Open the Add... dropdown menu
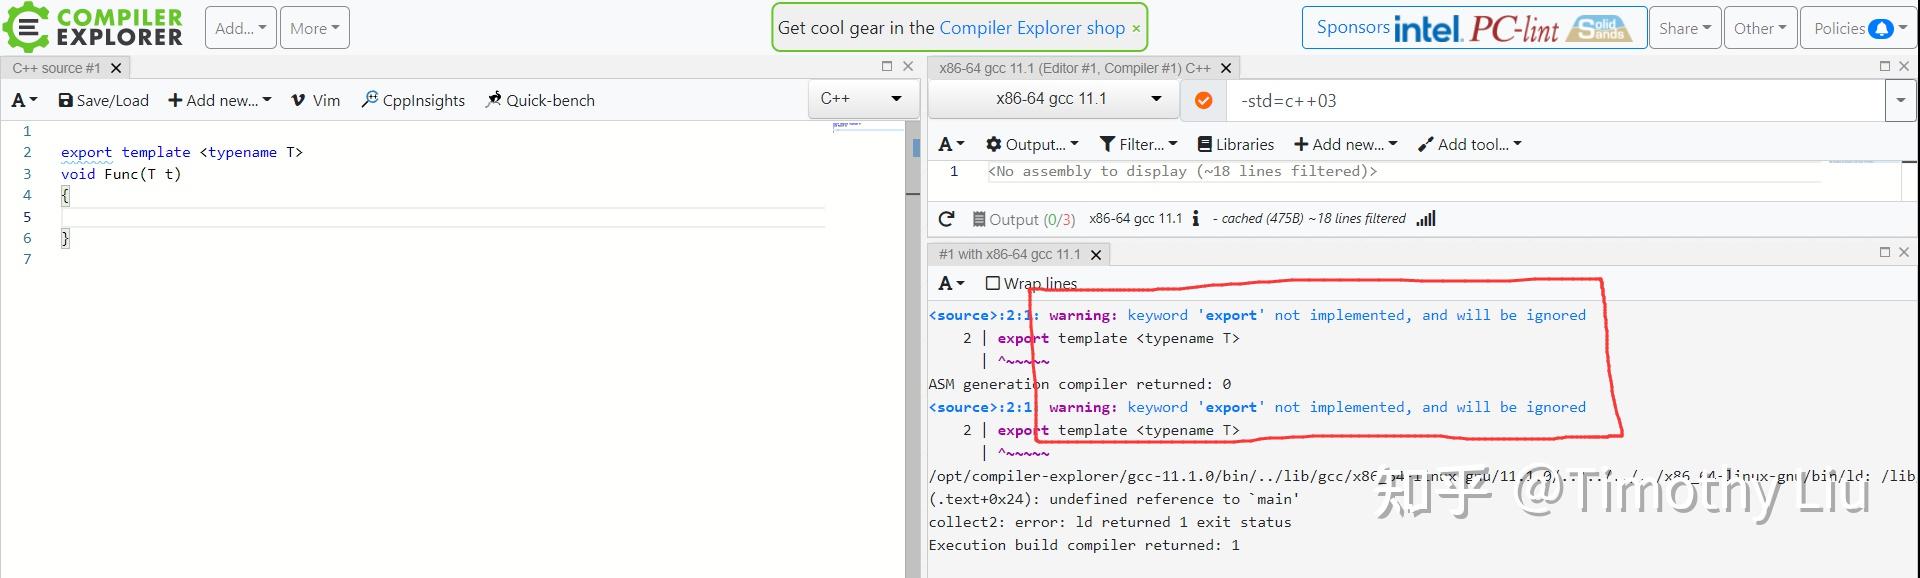1920x578 pixels. pyautogui.click(x=241, y=28)
